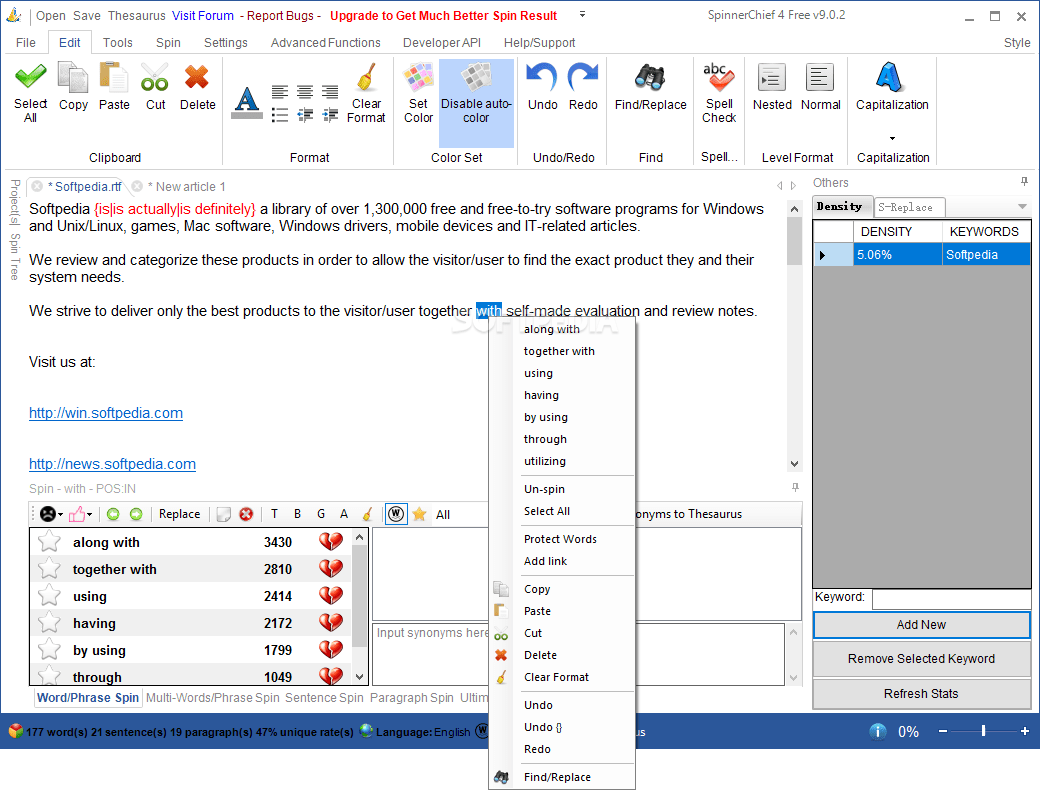Click the Cut scissors icon in ribbon

pos(155,77)
